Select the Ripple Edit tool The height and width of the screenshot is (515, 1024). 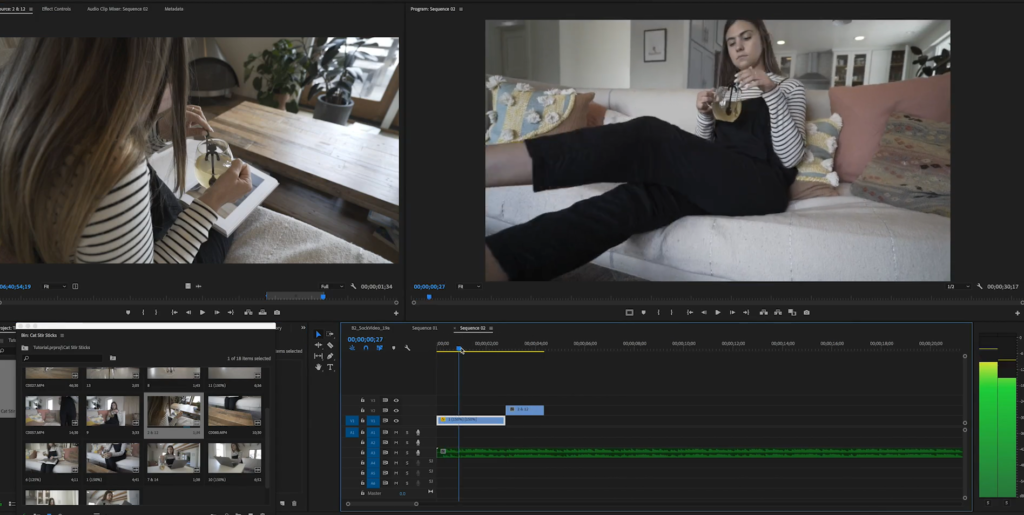318,345
